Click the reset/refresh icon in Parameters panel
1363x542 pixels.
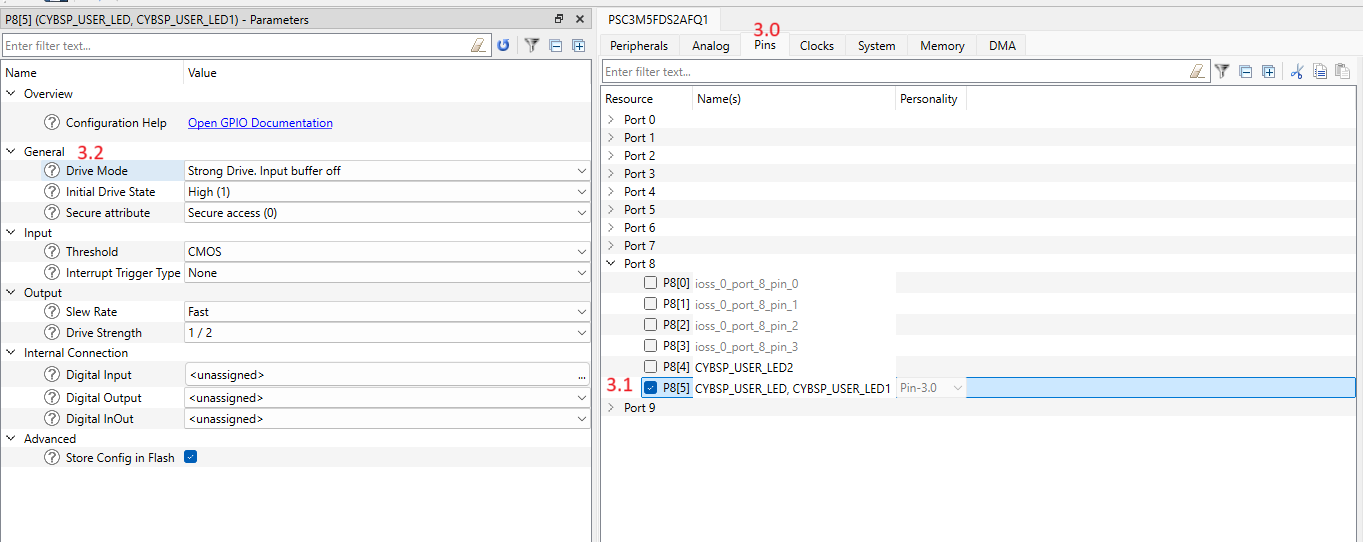click(x=504, y=45)
